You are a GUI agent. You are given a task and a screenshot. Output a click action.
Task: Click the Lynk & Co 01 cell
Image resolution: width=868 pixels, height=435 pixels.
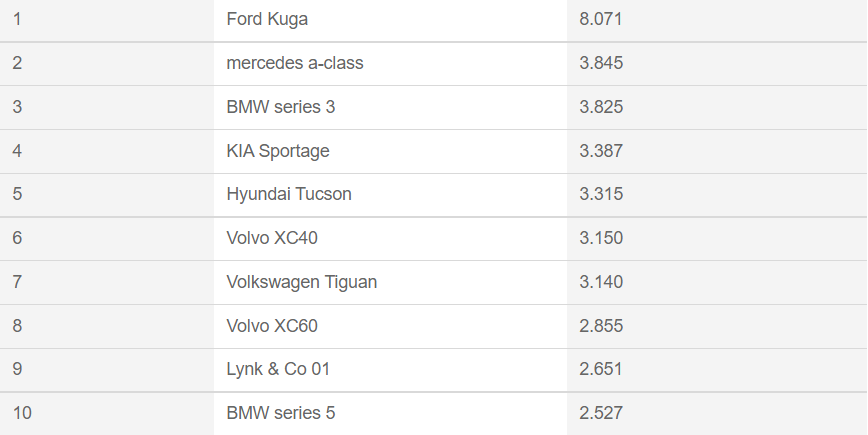278,369
